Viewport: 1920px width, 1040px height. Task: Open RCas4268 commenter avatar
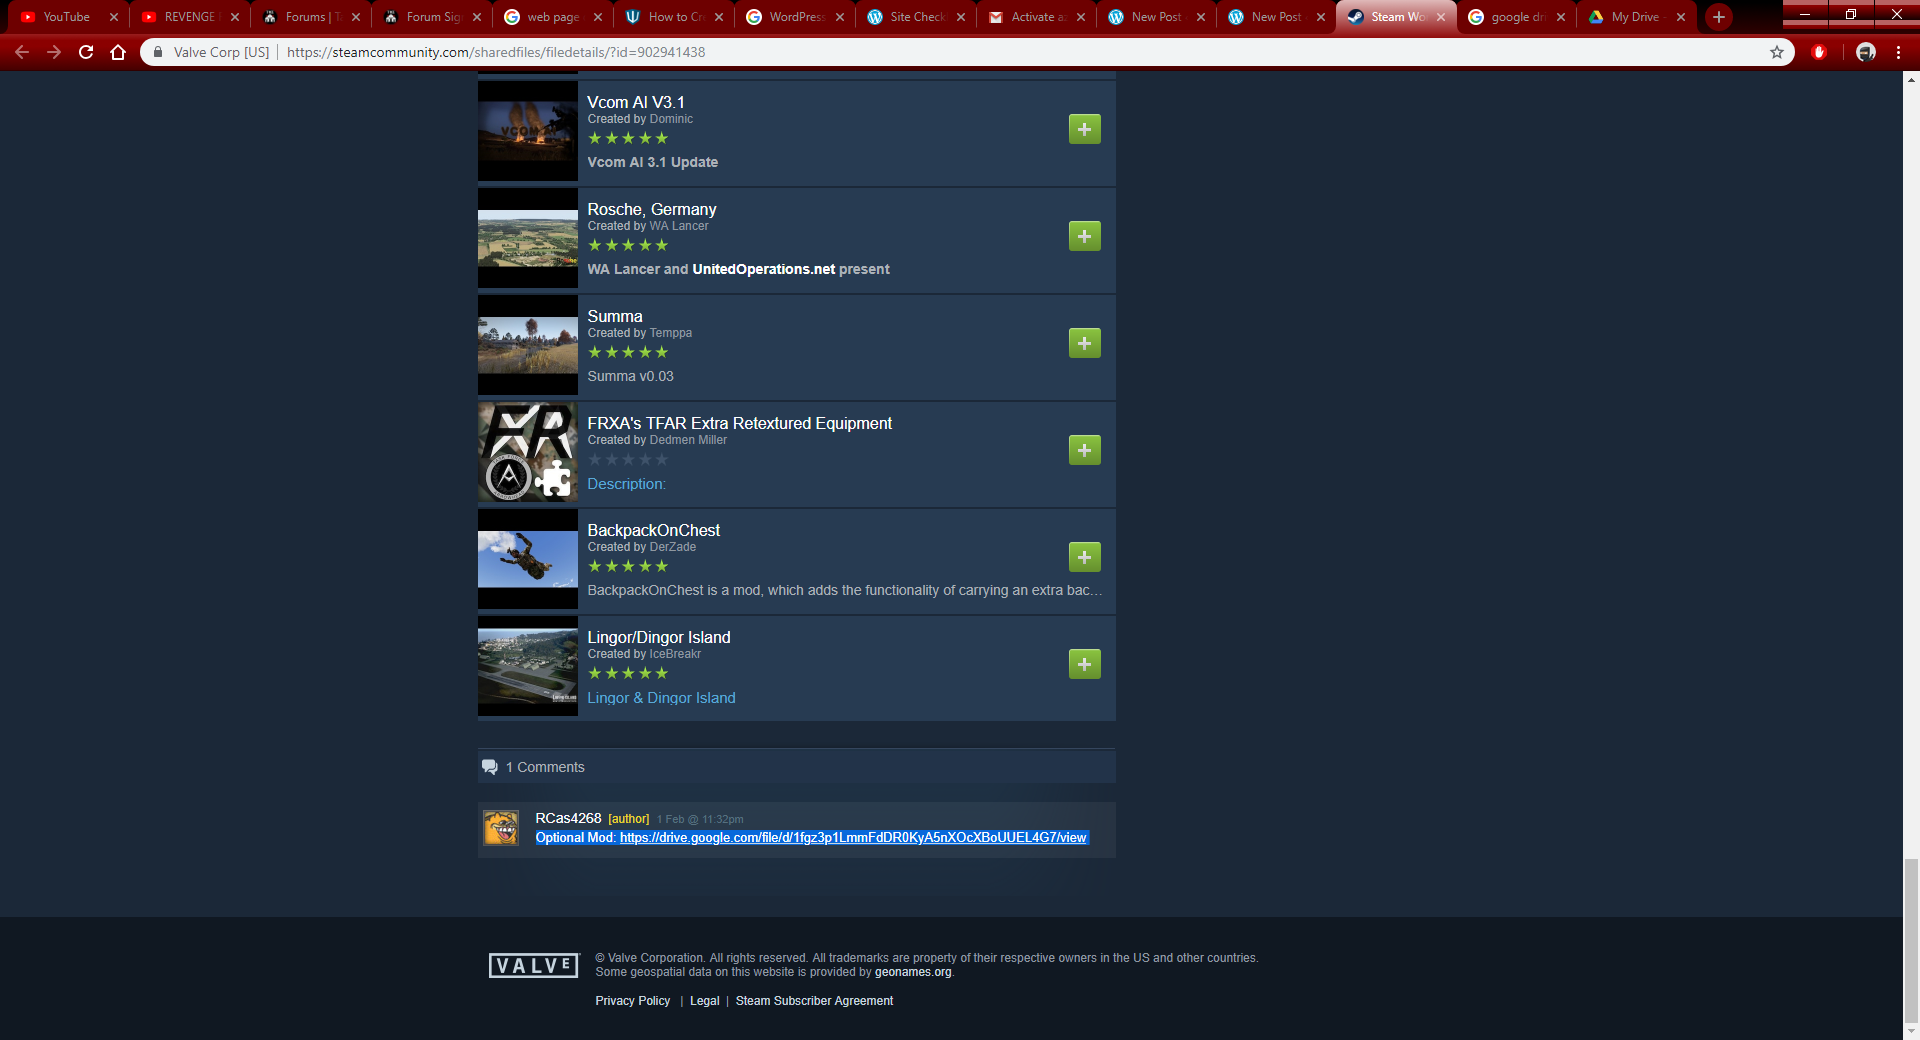[501, 828]
